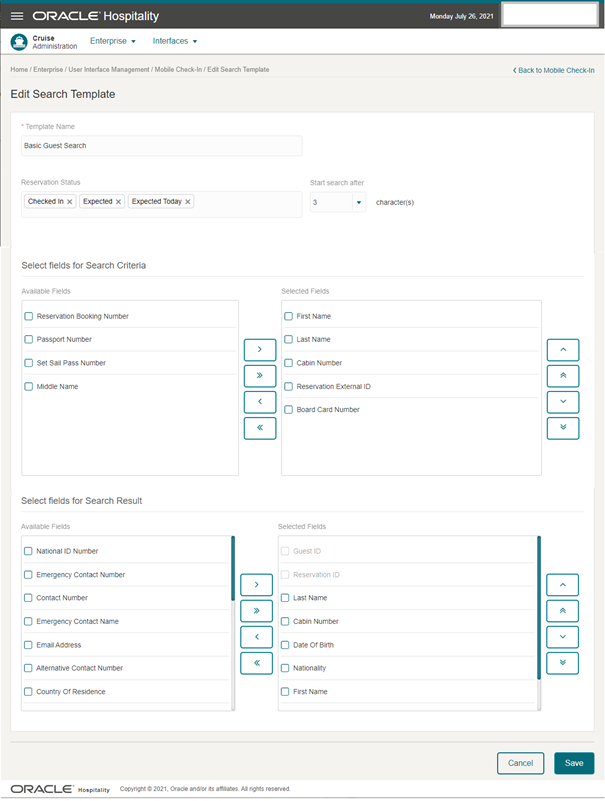Check Passport Number field

(x=29, y=339)
